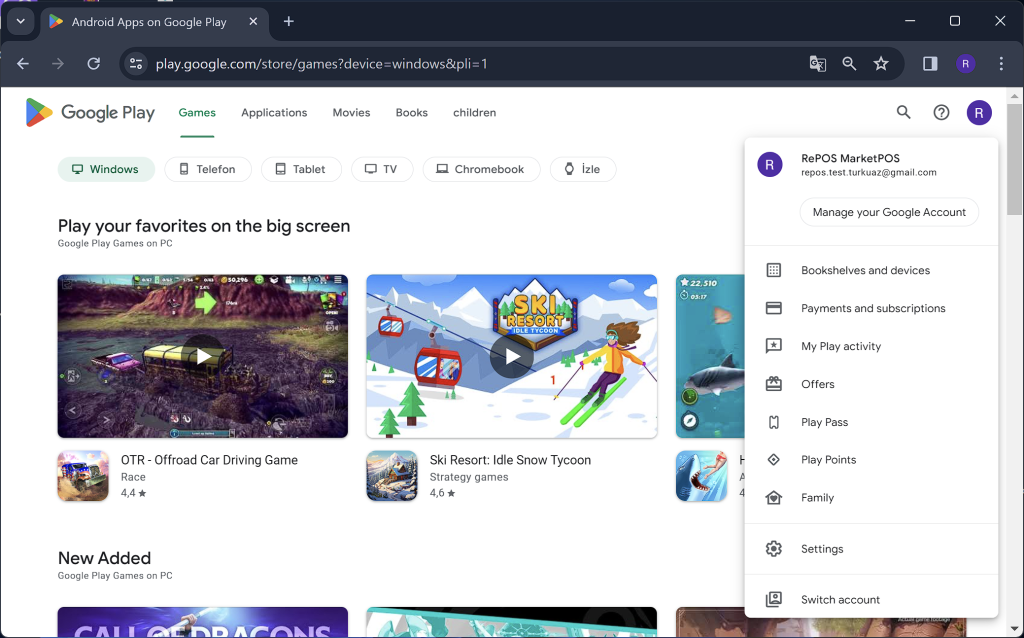Click the account menu avatar beside RePOS MarketPOS
Screen dimensions: 1024x638
pyautogui.click(x=770, y=165)
